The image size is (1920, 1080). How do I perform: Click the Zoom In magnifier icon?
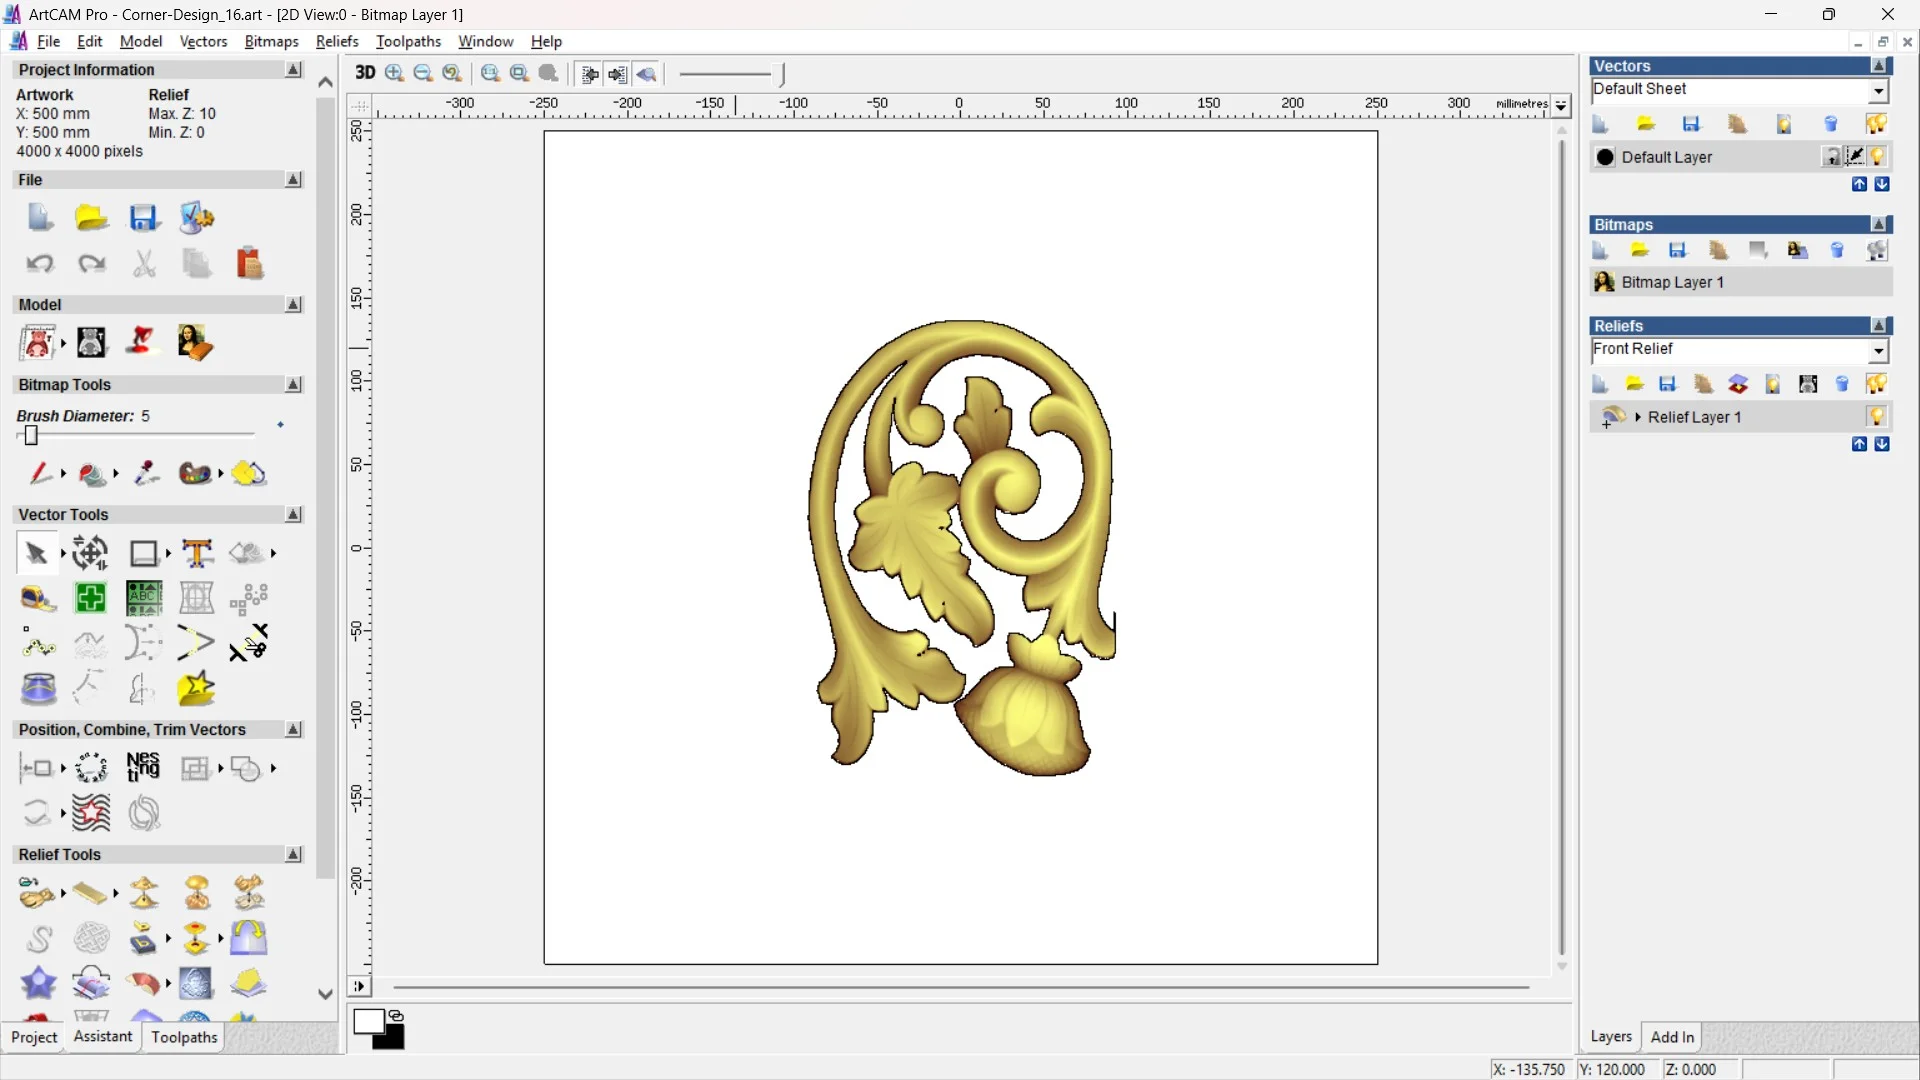tap(395, 73)
